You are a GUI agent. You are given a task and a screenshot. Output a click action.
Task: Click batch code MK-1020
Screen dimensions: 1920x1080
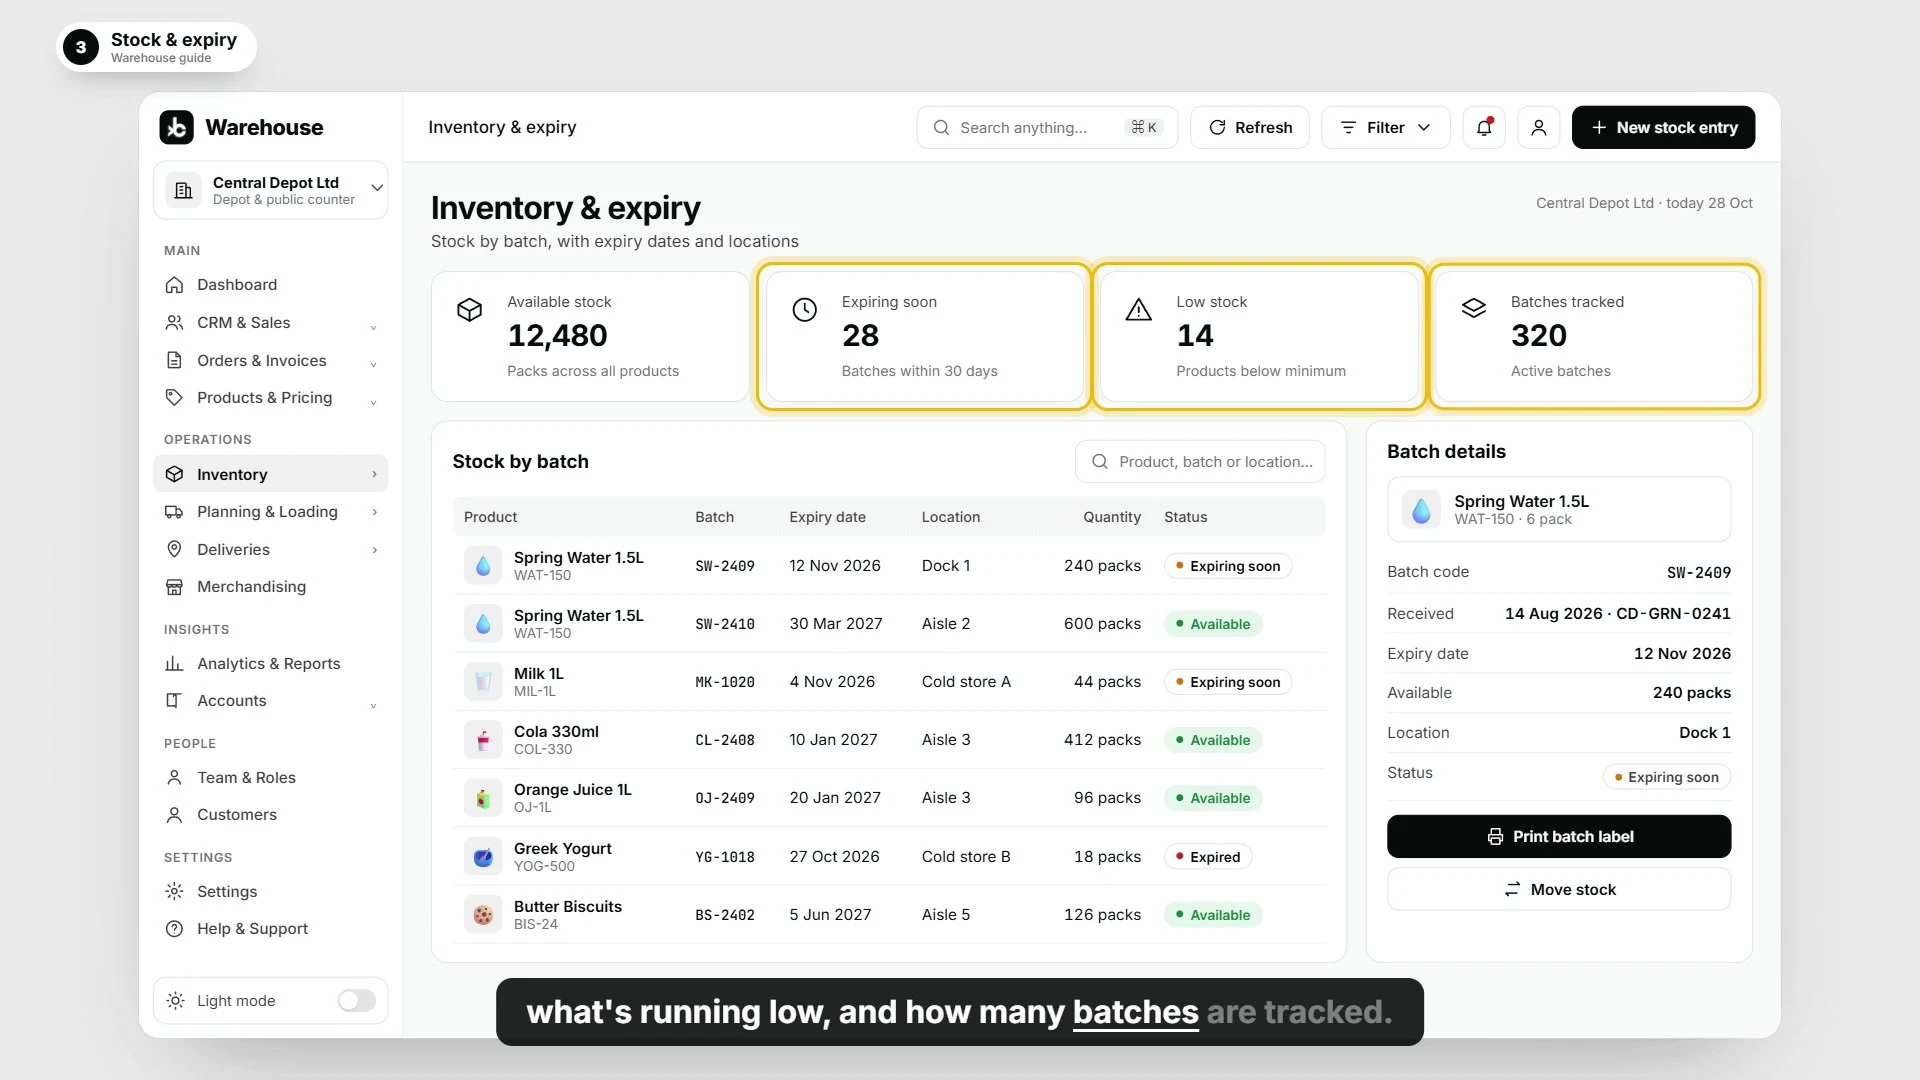click(x=725, y=682)
